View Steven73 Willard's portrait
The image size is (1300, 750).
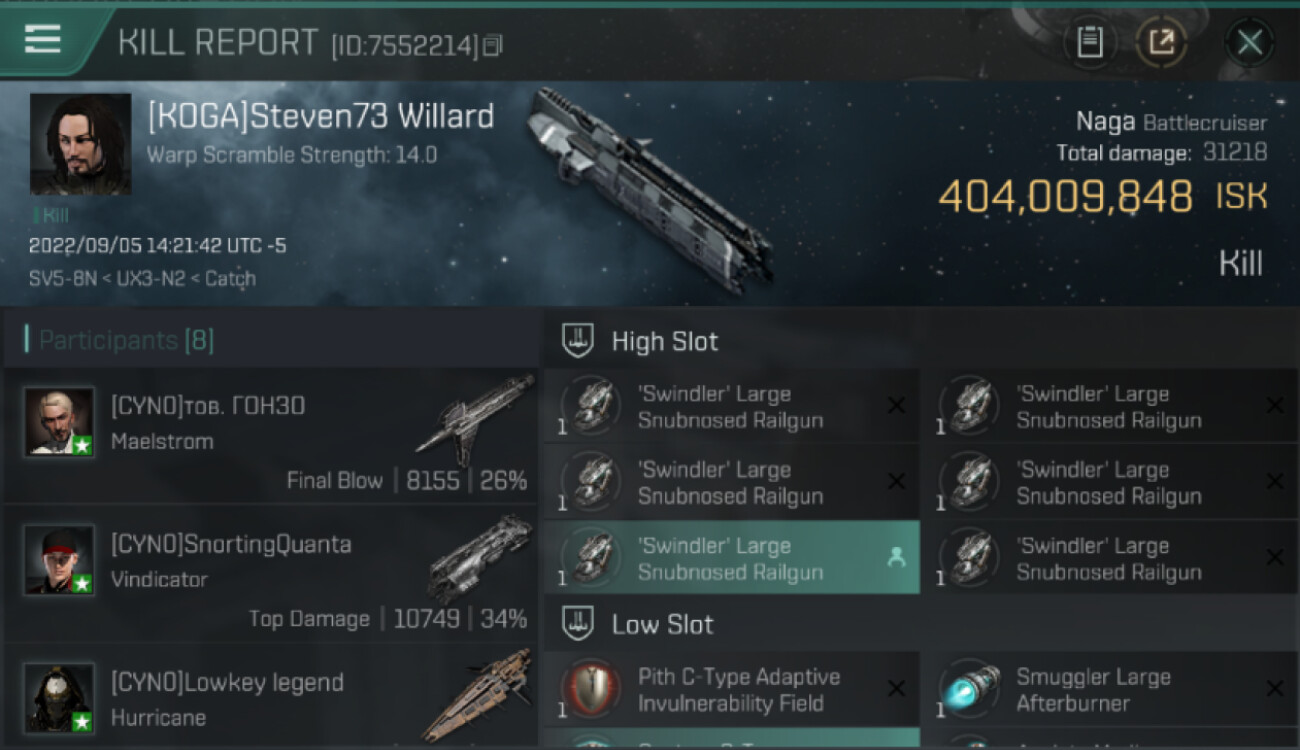click(x=80, y=144)
